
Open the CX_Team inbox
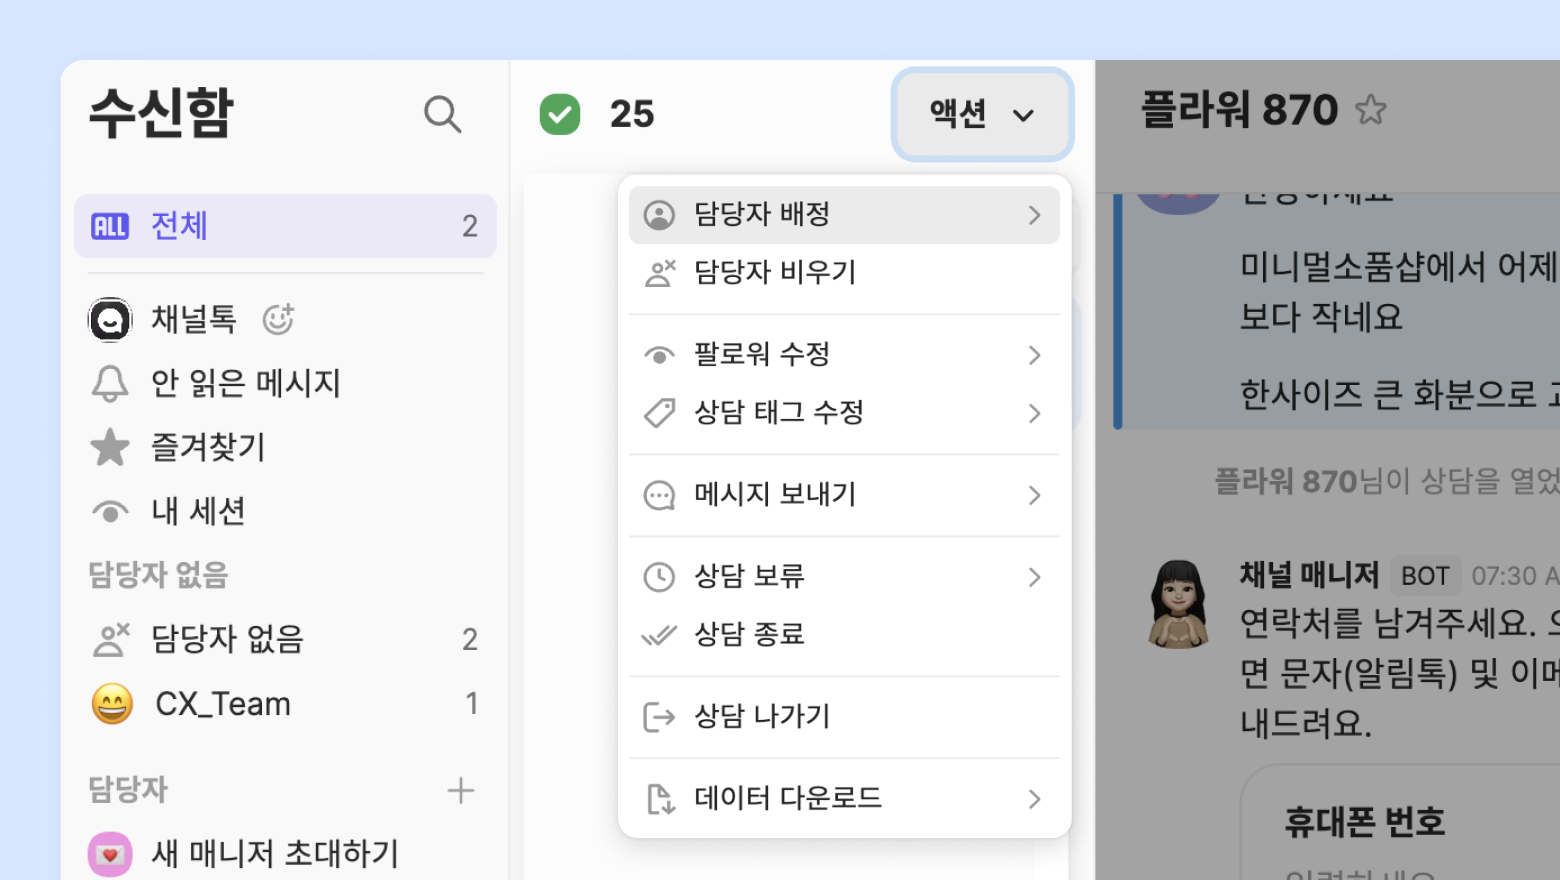coord(223,704)
